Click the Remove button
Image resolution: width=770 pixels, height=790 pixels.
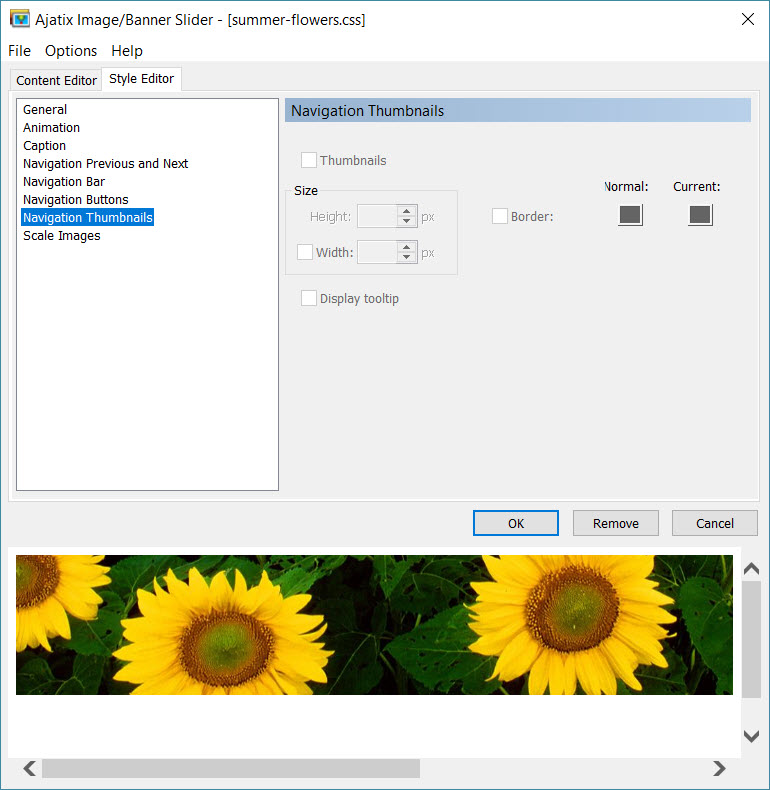(x=615, y=523)
